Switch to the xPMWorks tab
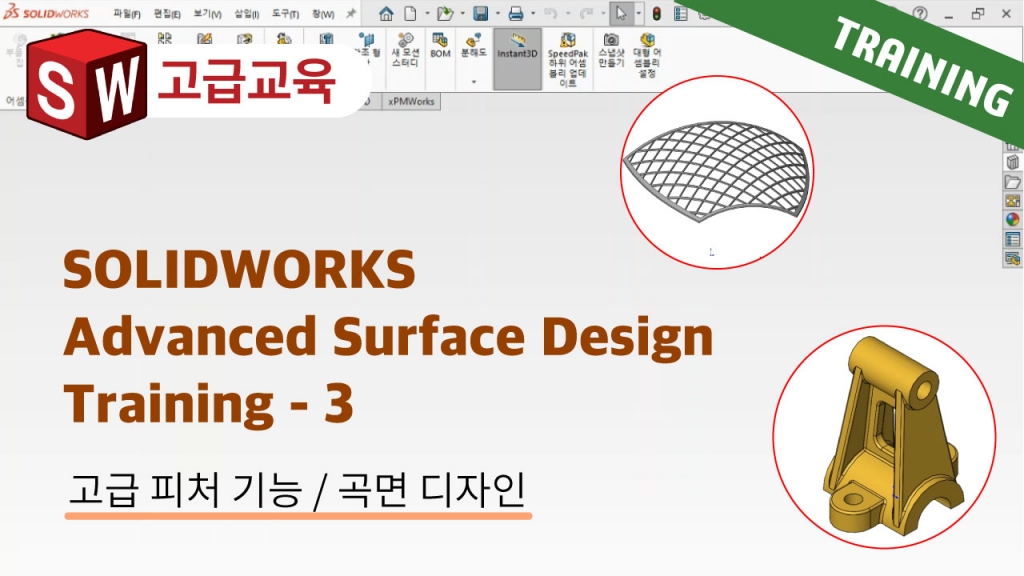Viewport: 1024px width, 576px height. click(411, 101)
